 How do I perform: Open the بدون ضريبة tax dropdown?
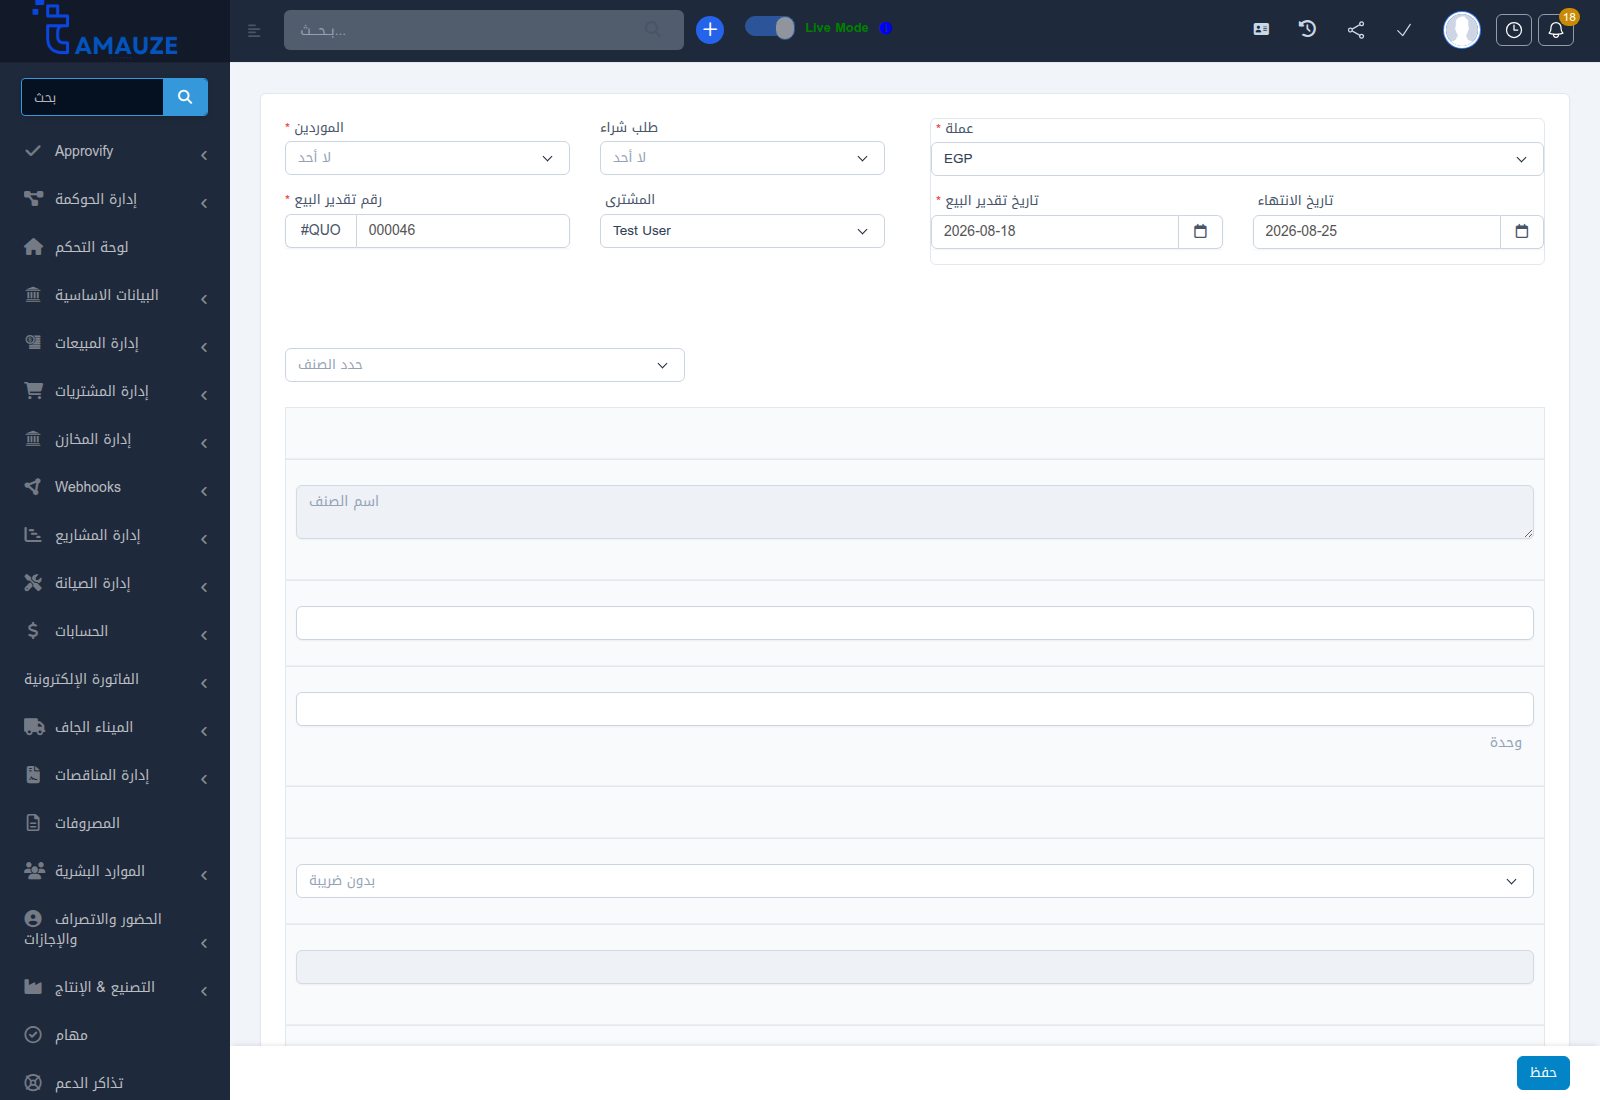pyautogui.click(x=915, y=881)
